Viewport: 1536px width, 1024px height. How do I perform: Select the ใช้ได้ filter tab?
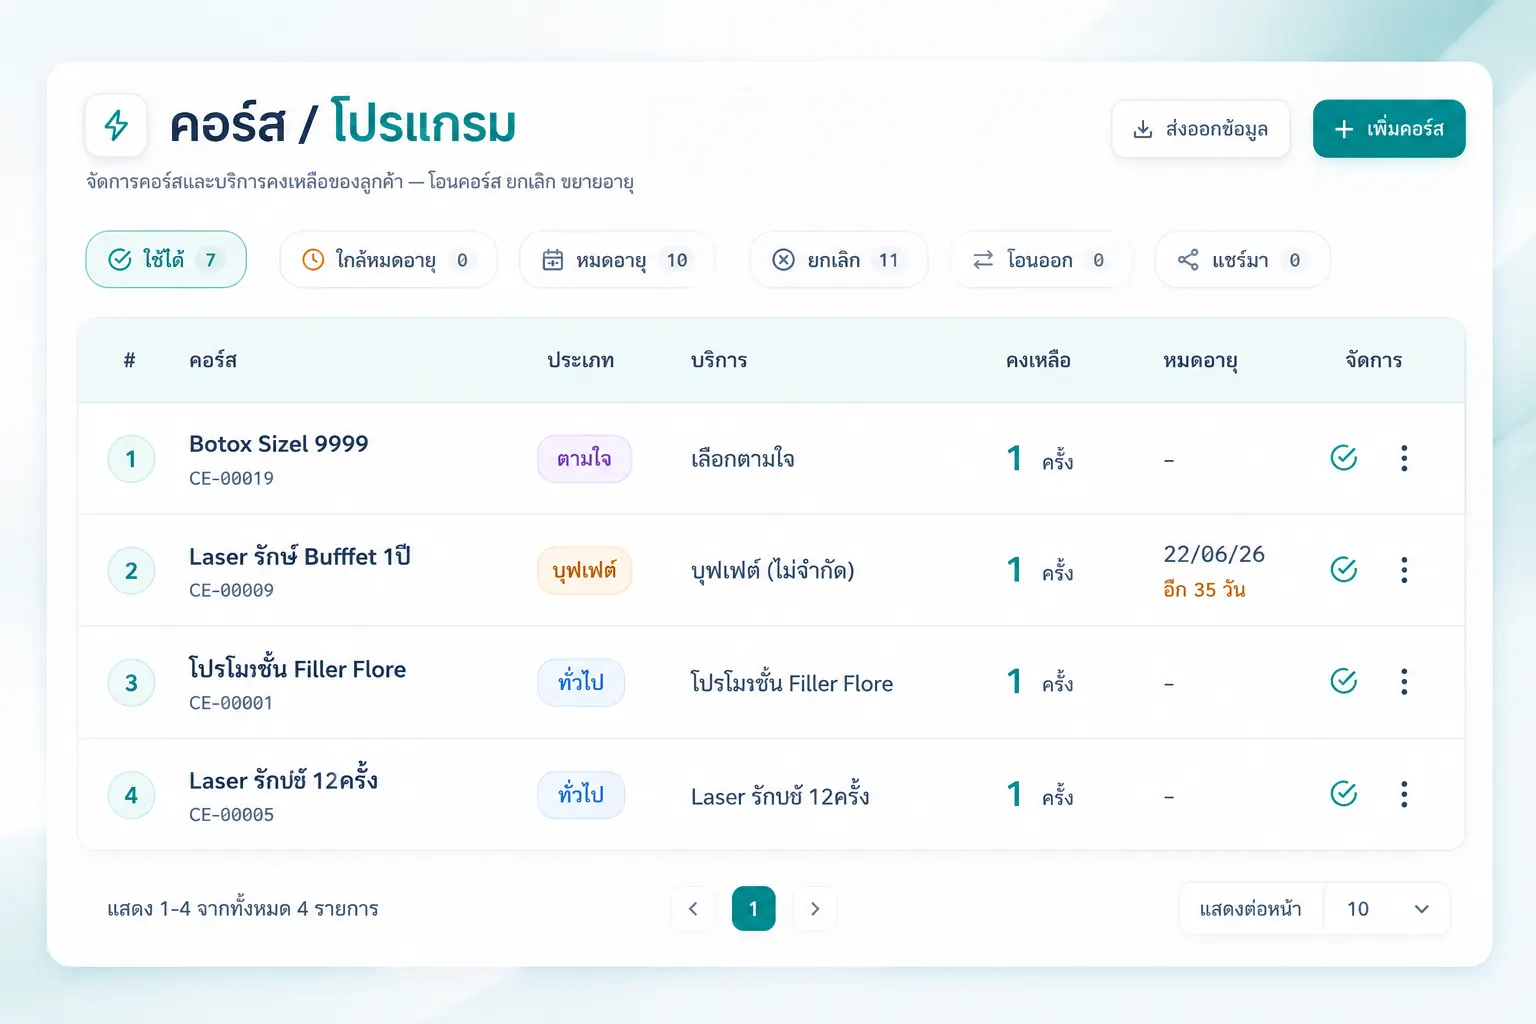pos(166,260)
